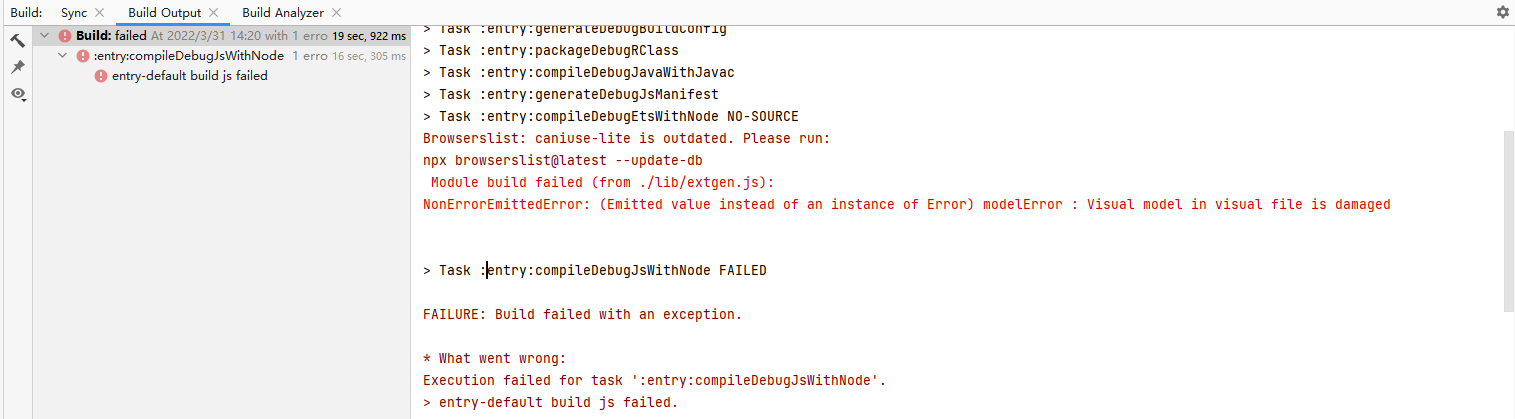Image resolution: width=1515 pixels, height=419 pixels.
Task: Close the Build Analyzer tab
Action: point(336,13)
